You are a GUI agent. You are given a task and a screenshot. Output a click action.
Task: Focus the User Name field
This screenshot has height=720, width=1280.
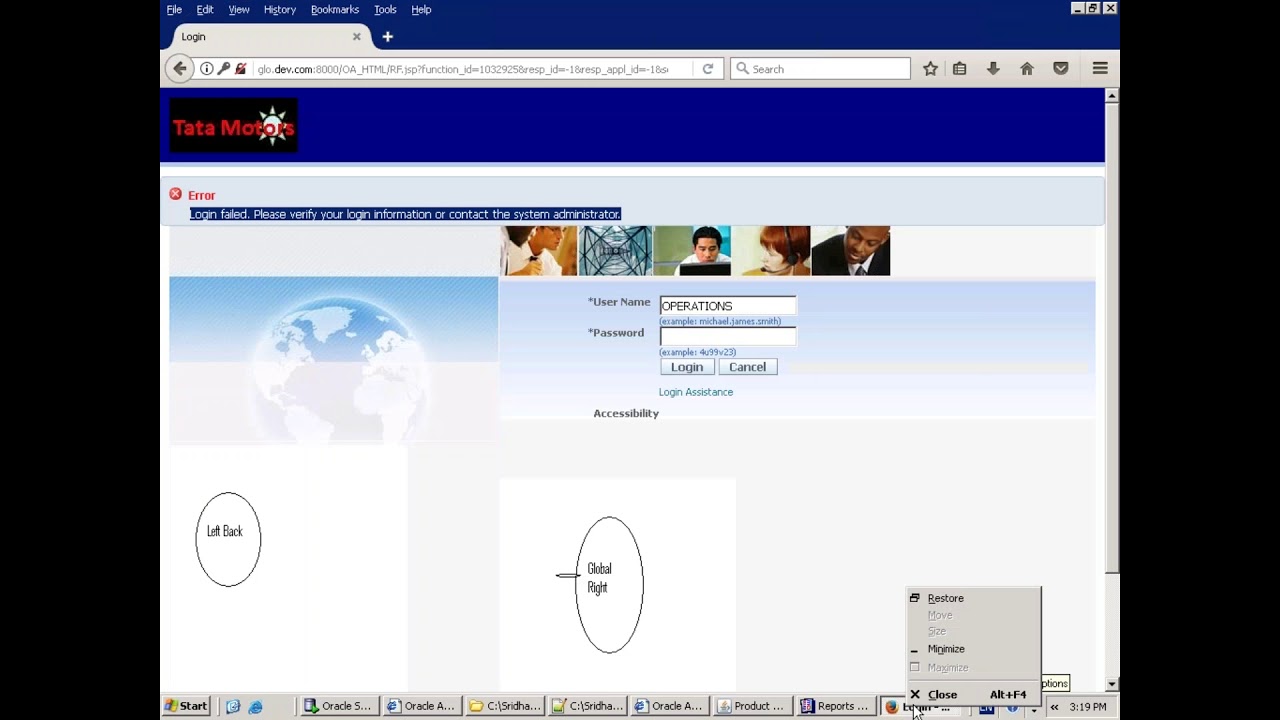(x=728, y=306)
